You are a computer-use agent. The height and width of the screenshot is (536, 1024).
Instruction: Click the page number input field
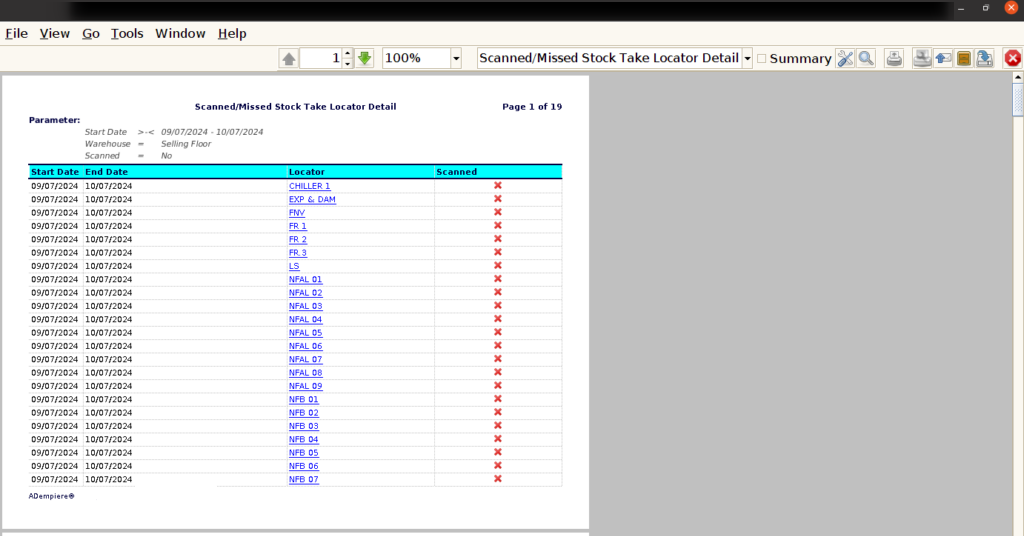pyautogui.click(x=321, y=58)
